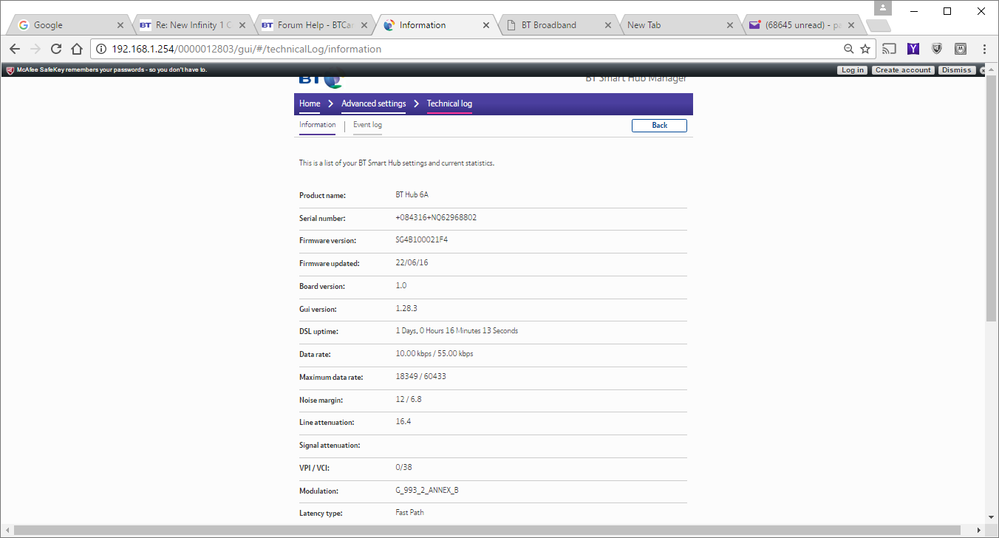Bookmark this page with the star icon
Screen dimensions: 999x538
coord(865,49)
